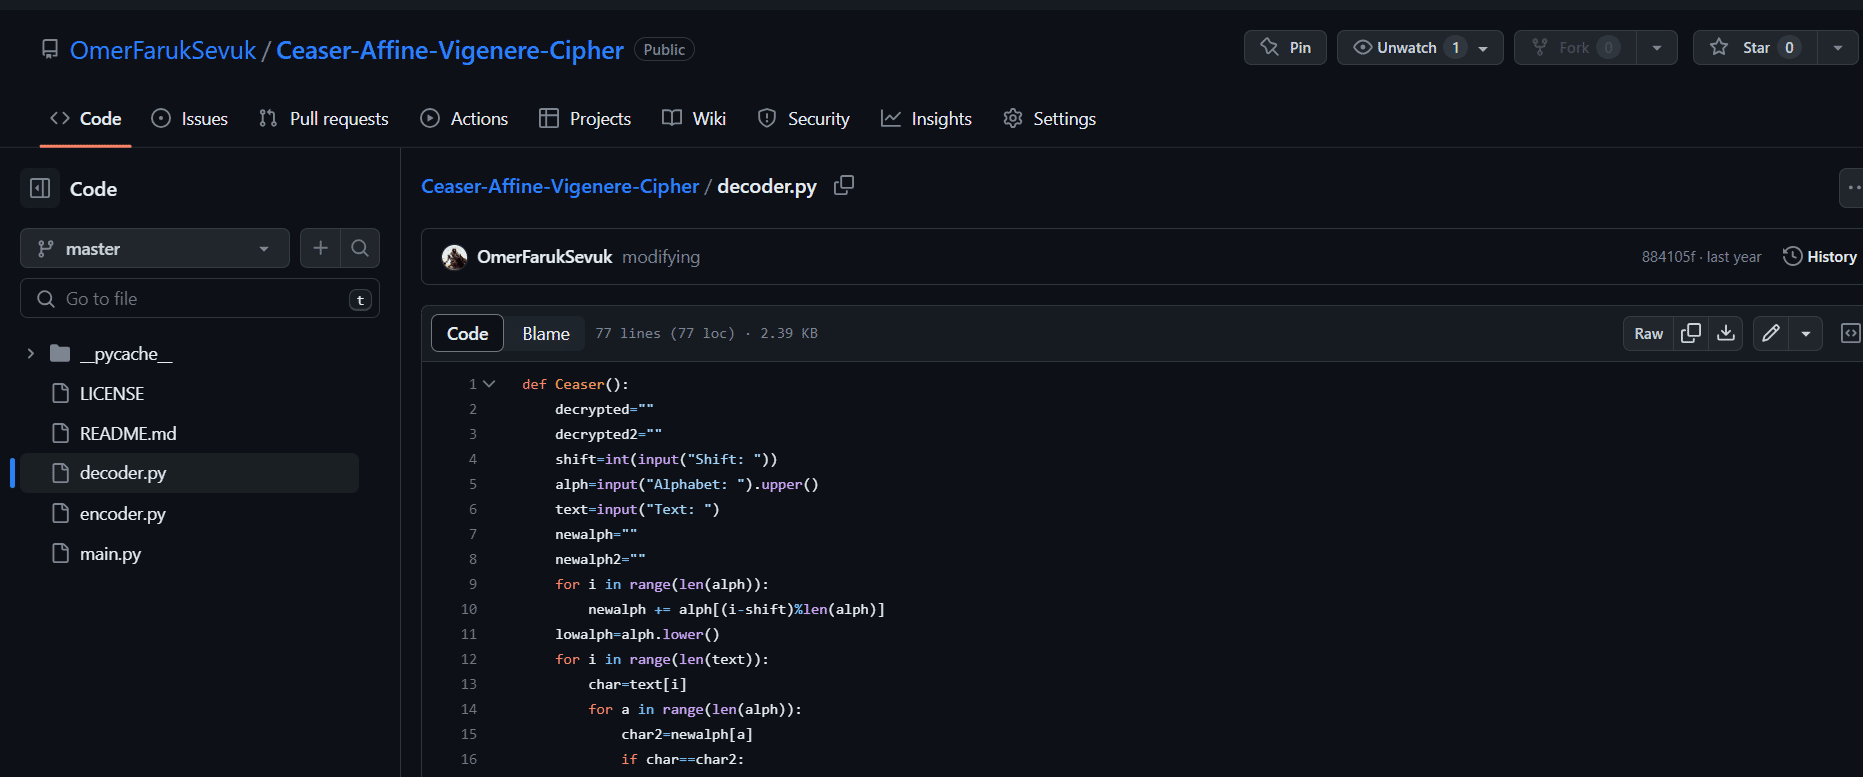Collapse the Ceaser function at line 1
The height and width of the screenshot is (777, 1863).
[489, 384]
